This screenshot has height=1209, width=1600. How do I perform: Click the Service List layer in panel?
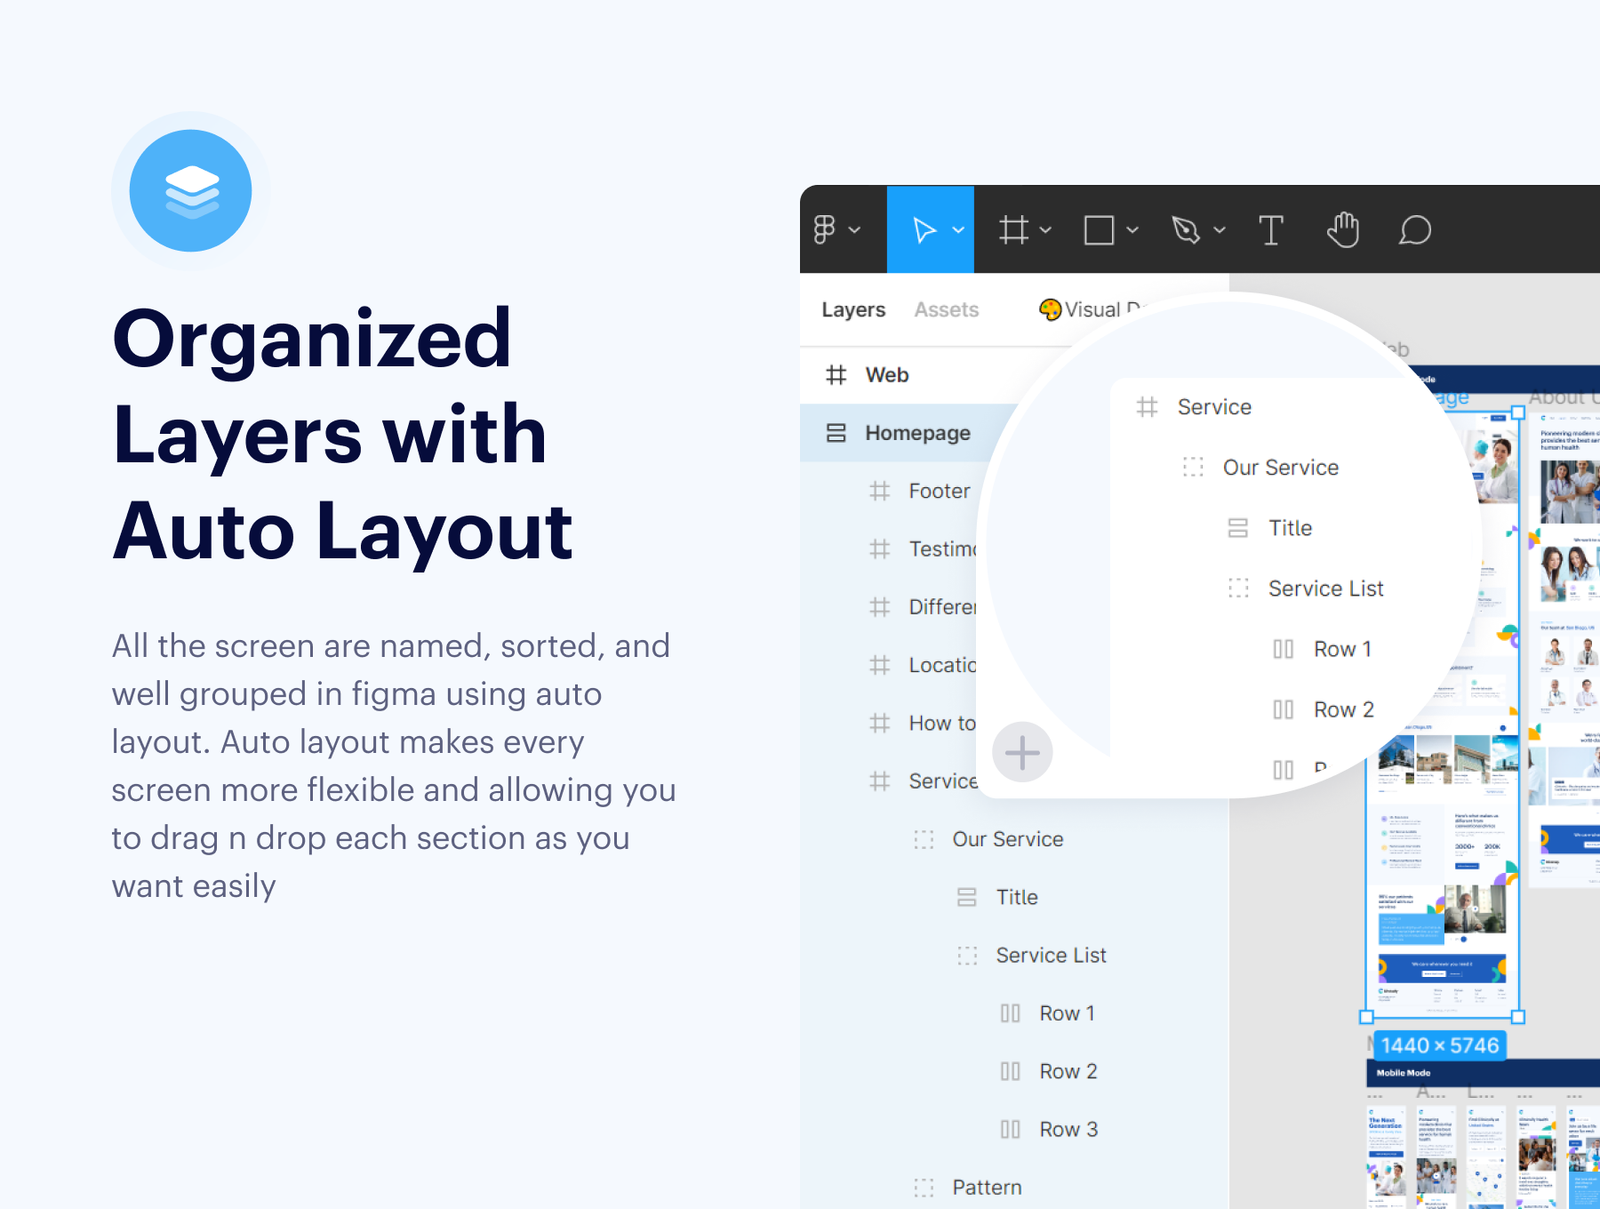[1050, 955]
